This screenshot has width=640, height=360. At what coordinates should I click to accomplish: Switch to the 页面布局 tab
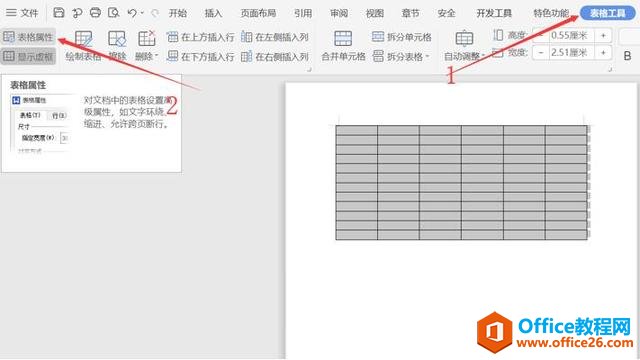coord(258,13)
